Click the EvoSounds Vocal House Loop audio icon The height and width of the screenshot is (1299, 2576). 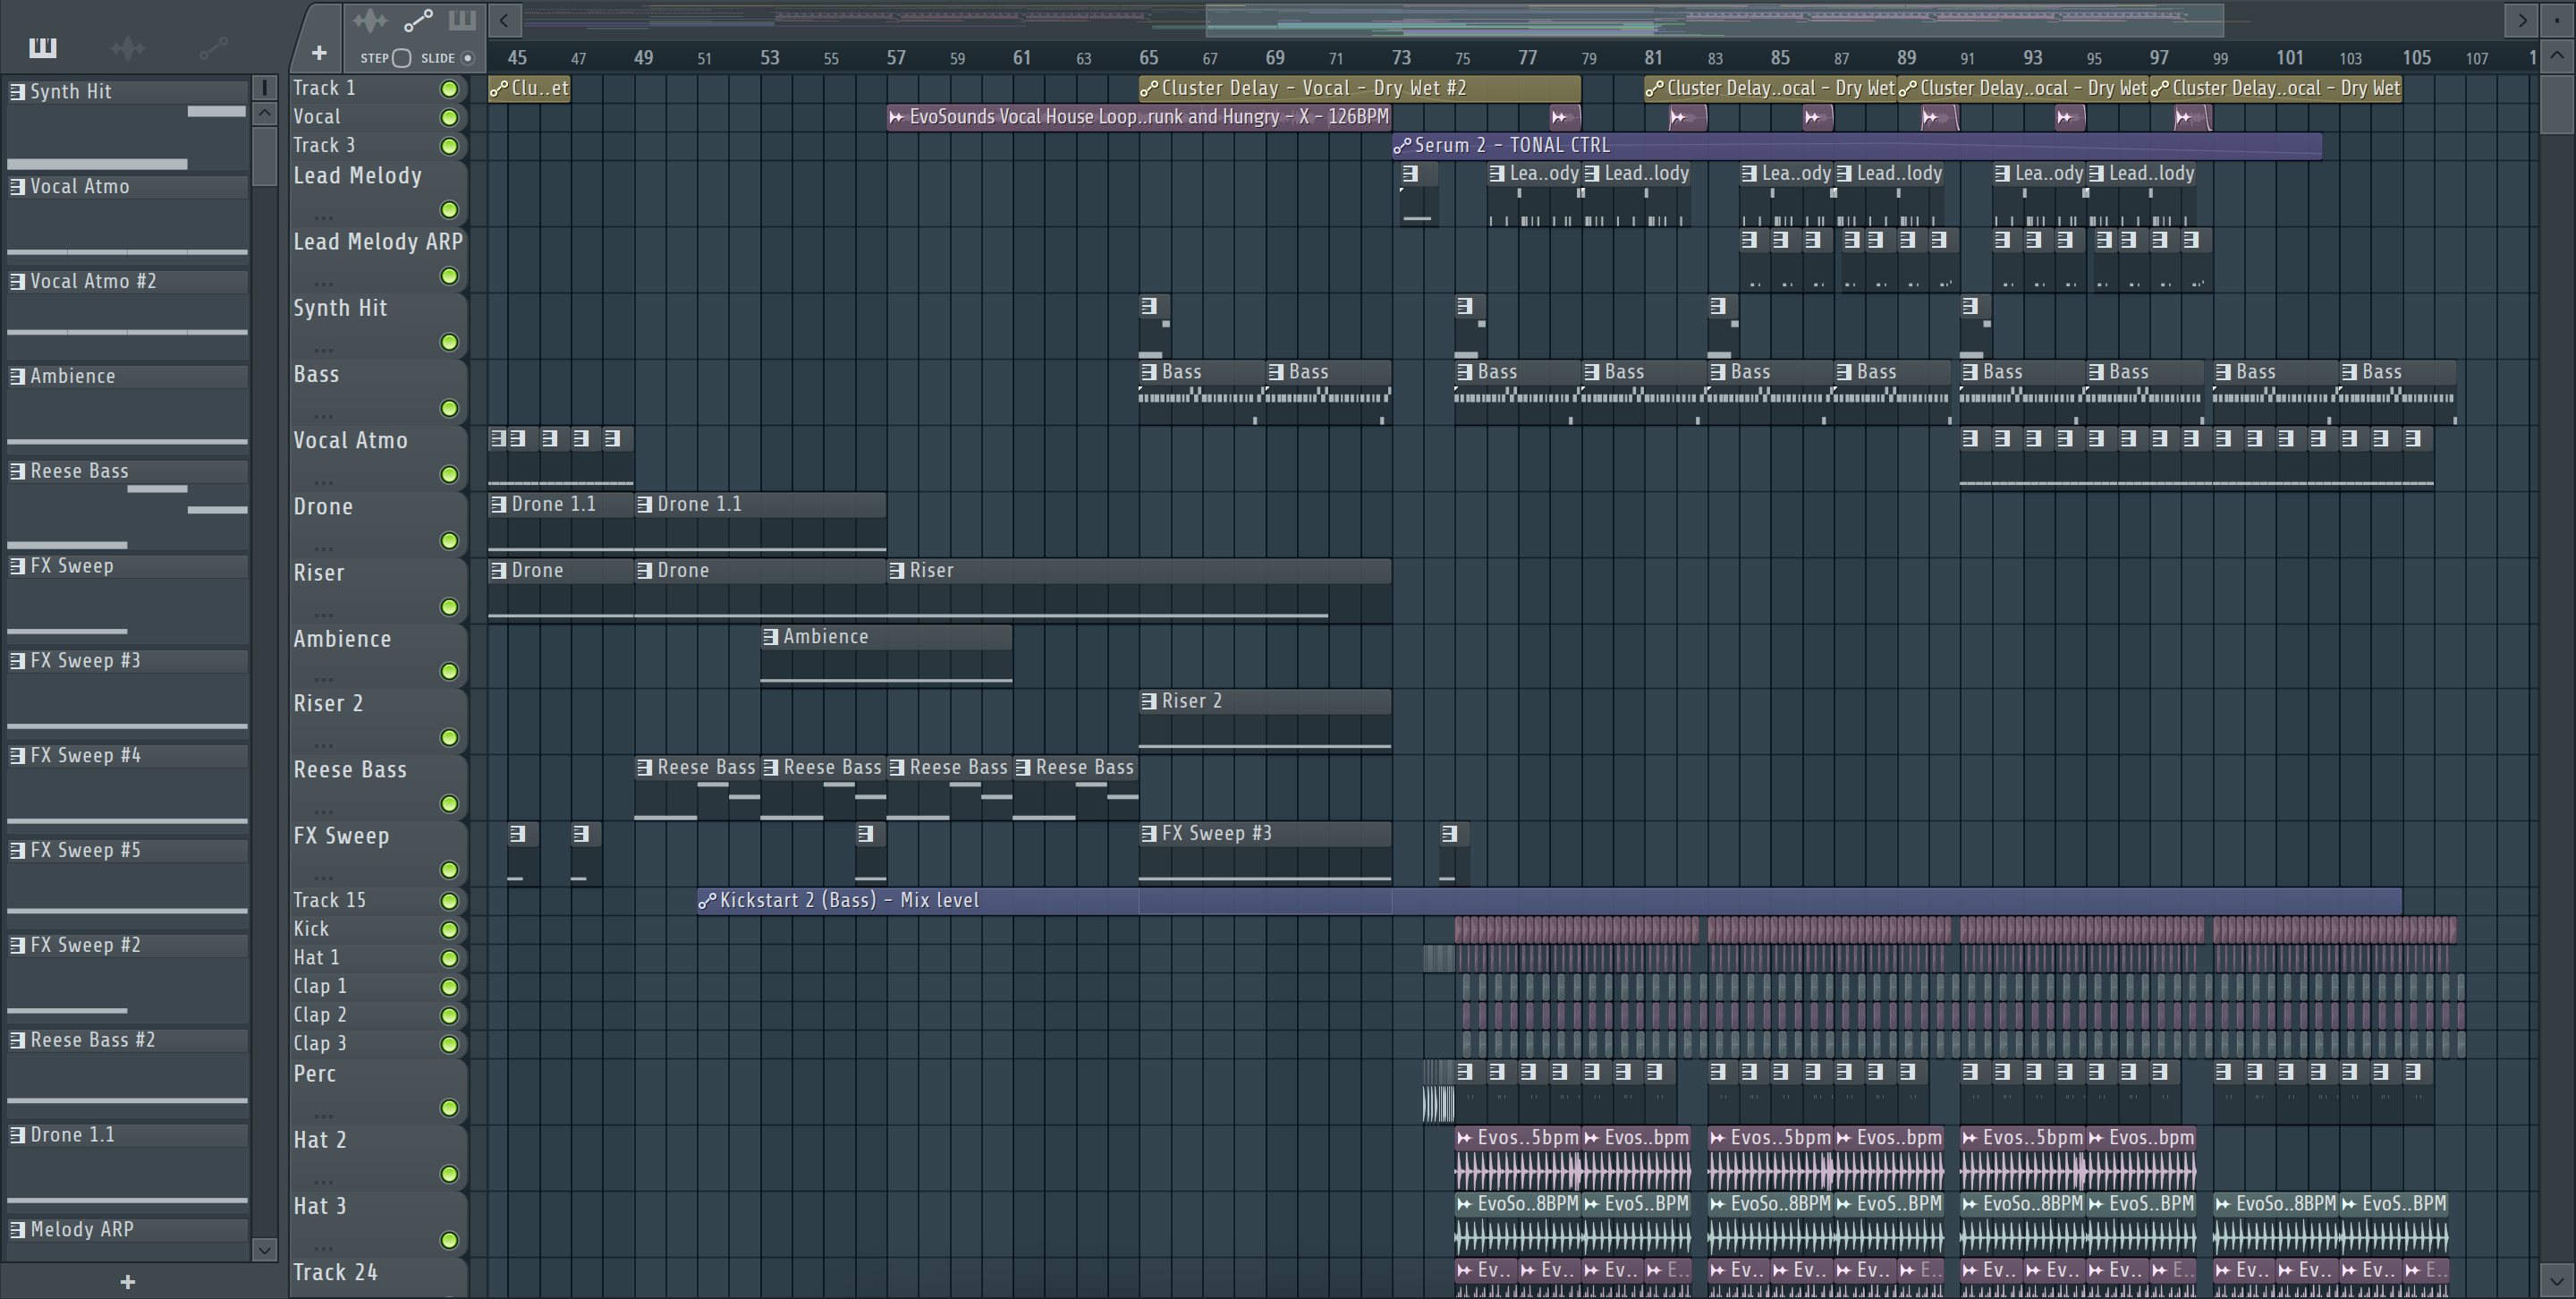[x=896, y=117]
